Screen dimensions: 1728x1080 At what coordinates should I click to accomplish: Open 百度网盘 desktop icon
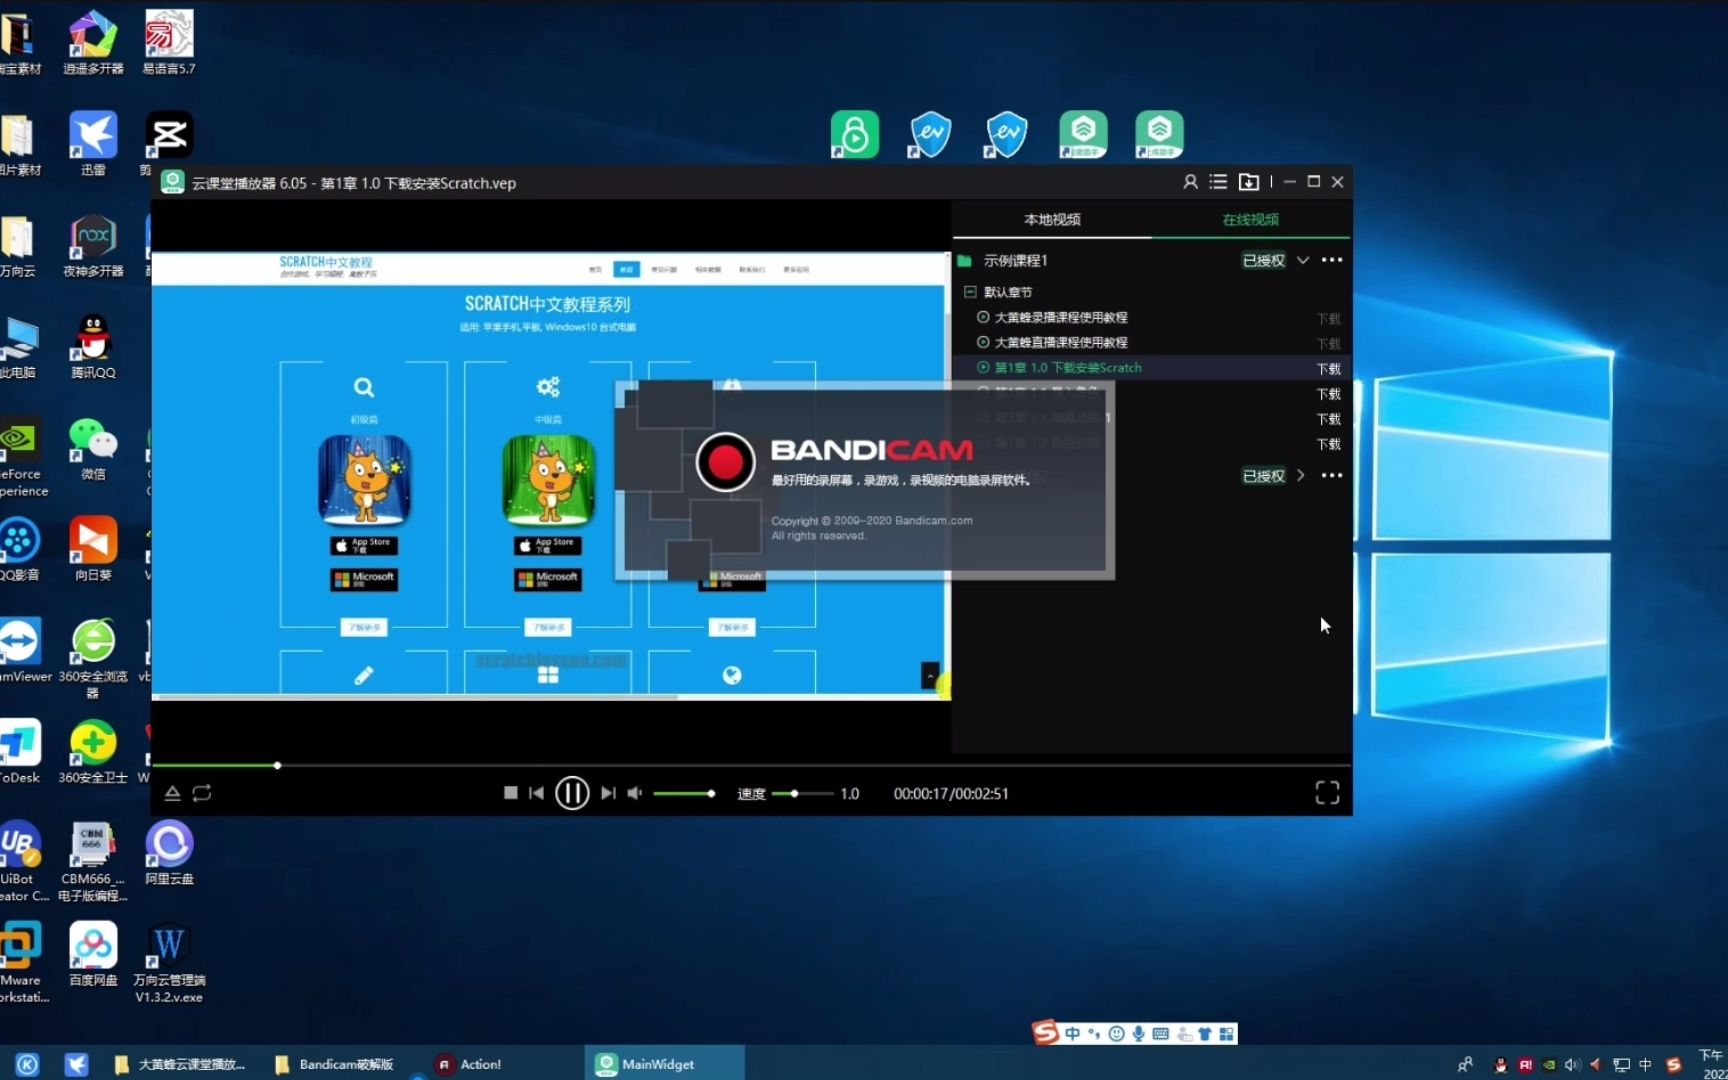[x=93, y=954]
